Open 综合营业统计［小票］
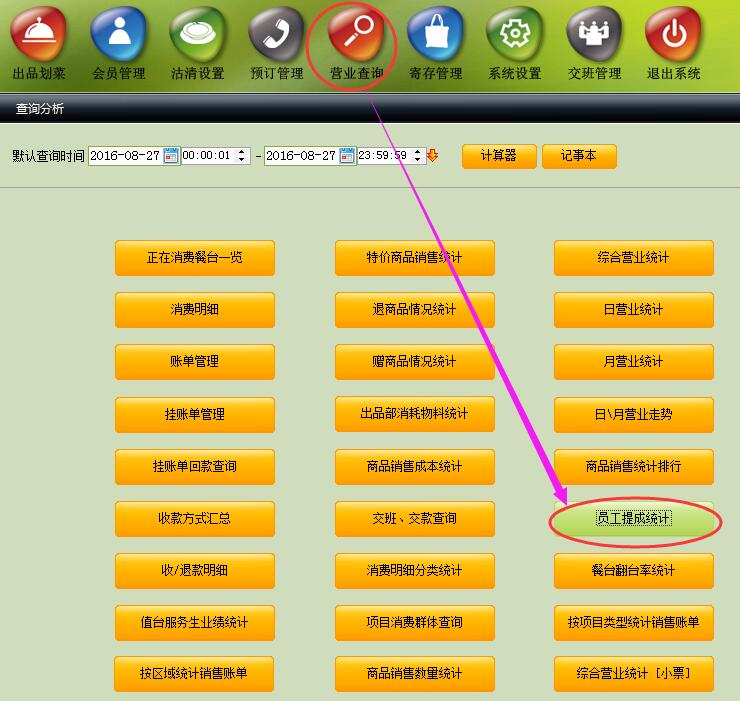Screen dimensions: 740x701 point(633,674)
